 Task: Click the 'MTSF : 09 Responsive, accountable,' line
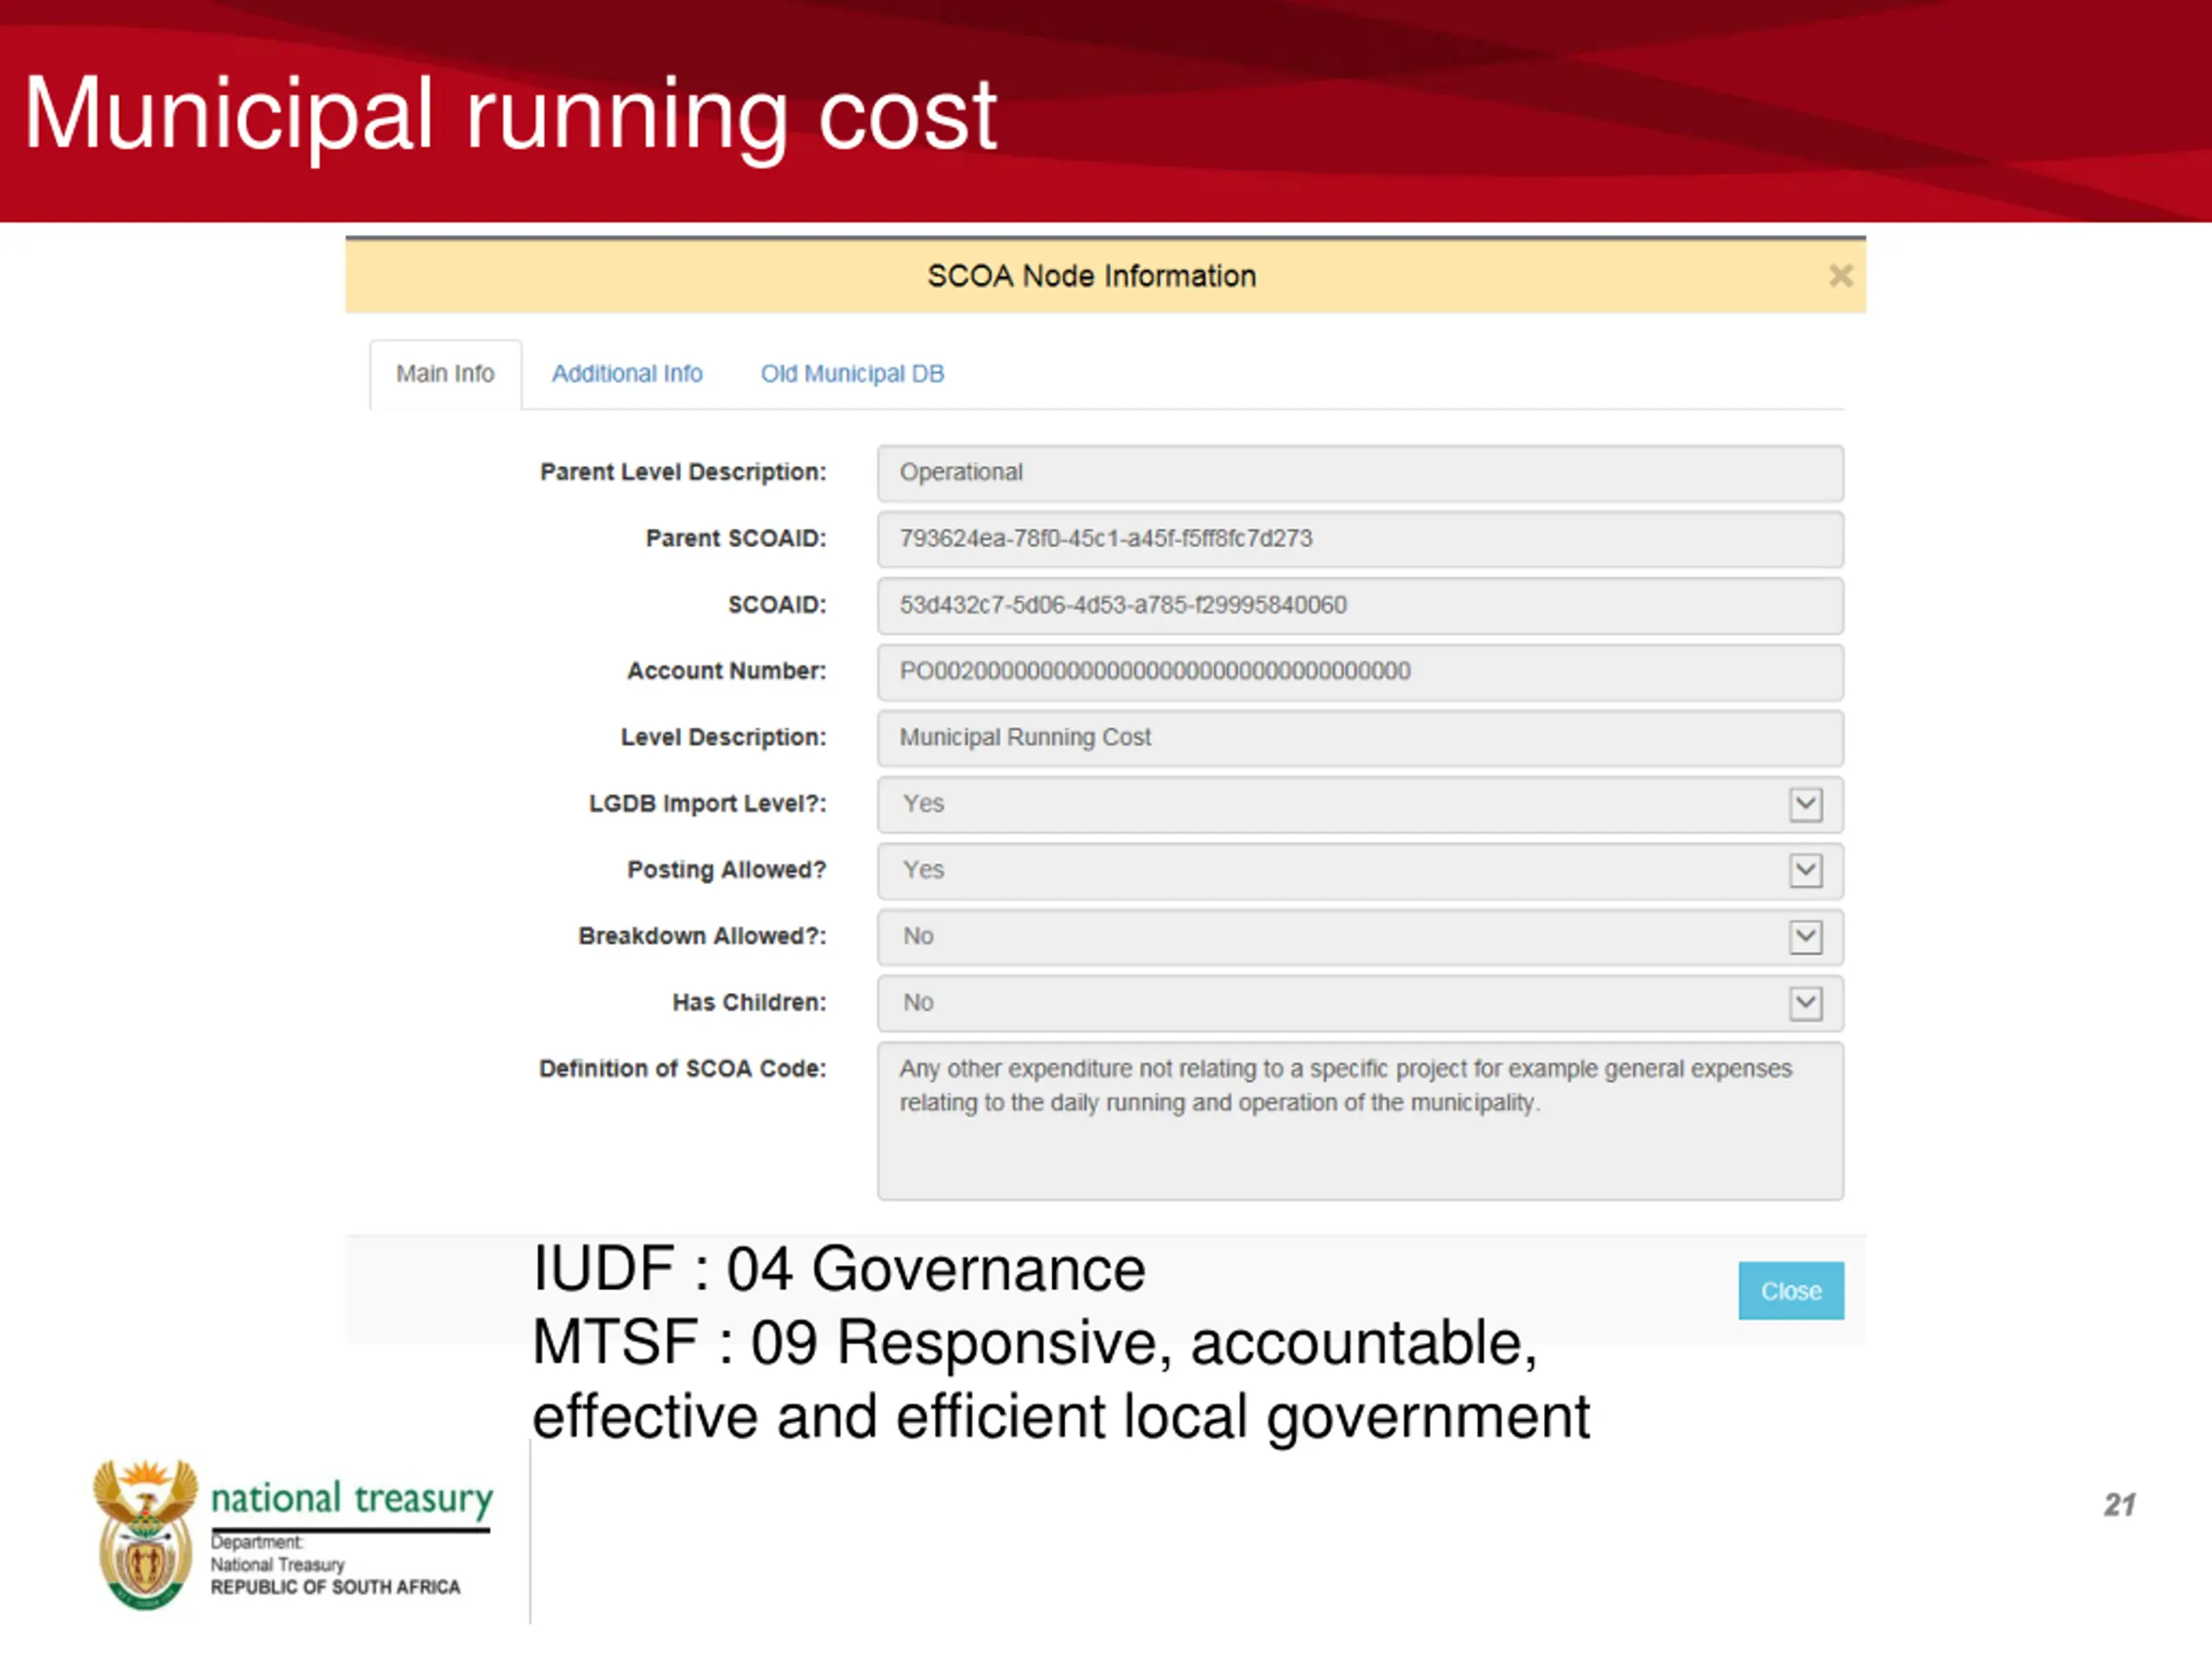(x=1034, y=1344)
